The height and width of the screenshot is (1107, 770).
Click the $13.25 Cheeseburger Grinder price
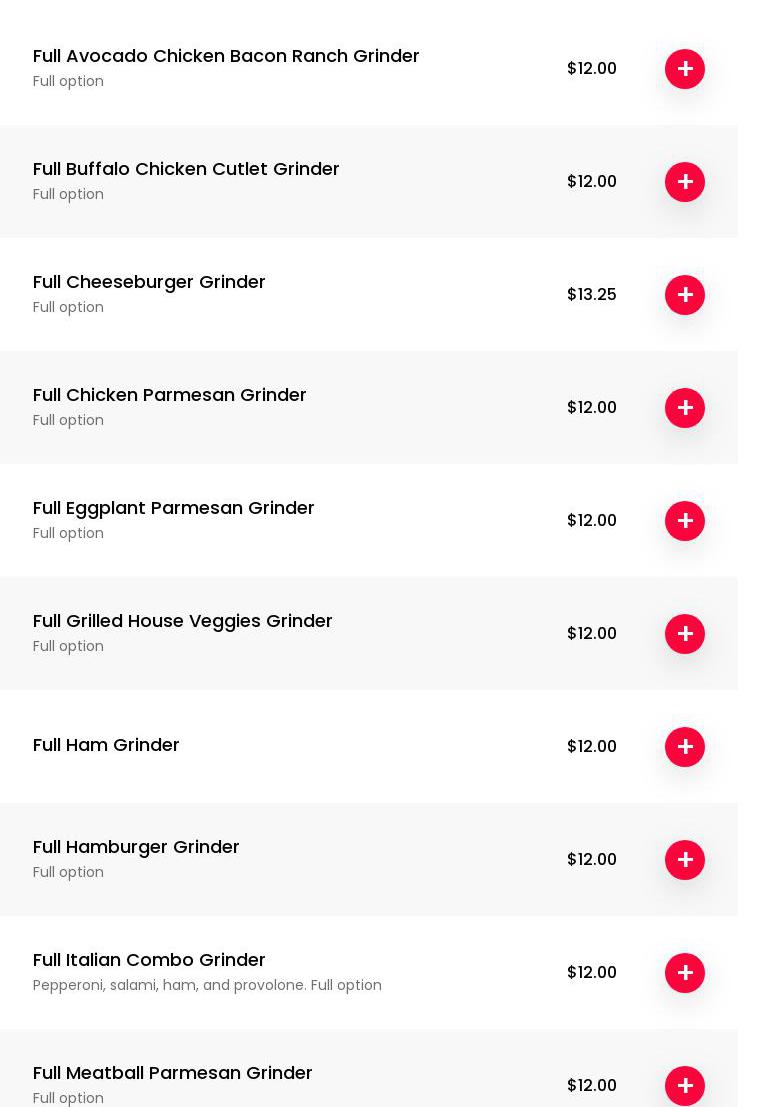click(x=592, y=295)
